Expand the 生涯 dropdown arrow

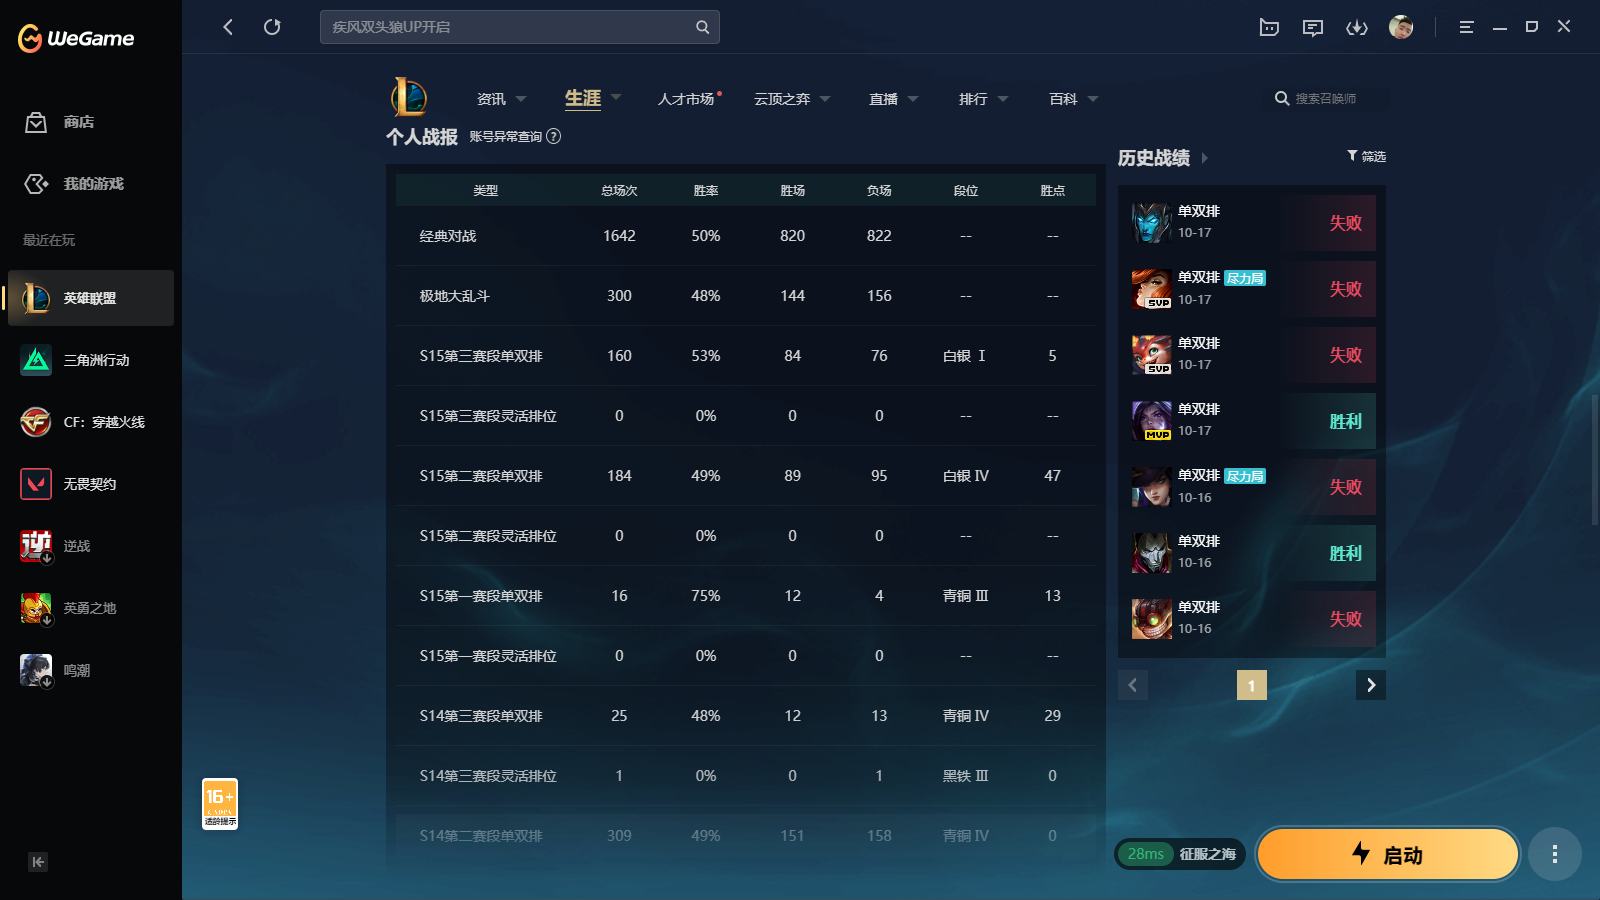616,97
